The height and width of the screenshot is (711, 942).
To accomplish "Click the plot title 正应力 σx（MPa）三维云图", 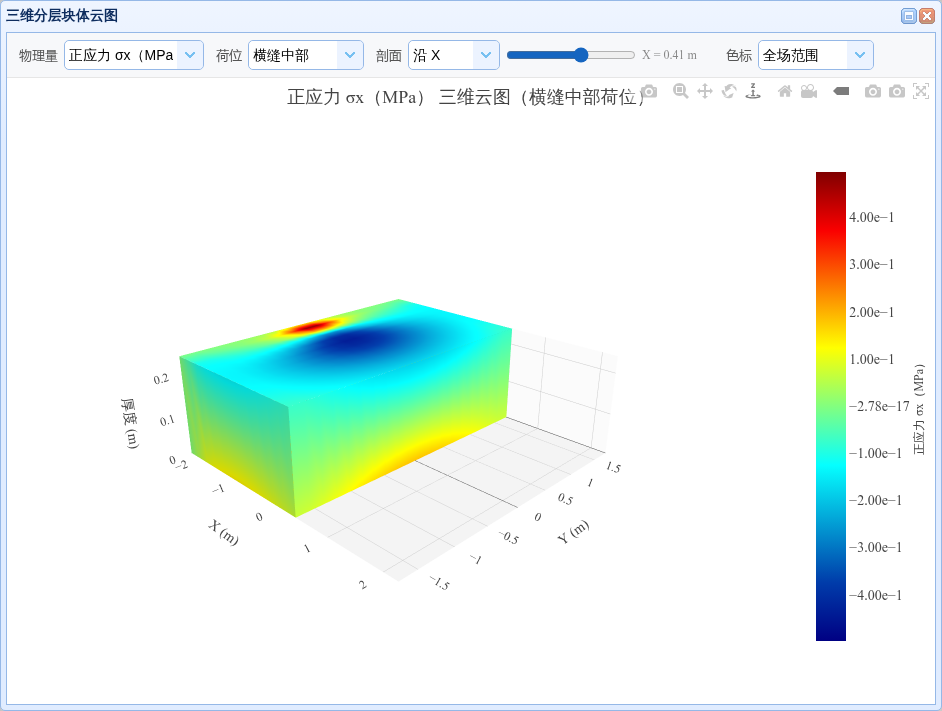I will [466, 97].
